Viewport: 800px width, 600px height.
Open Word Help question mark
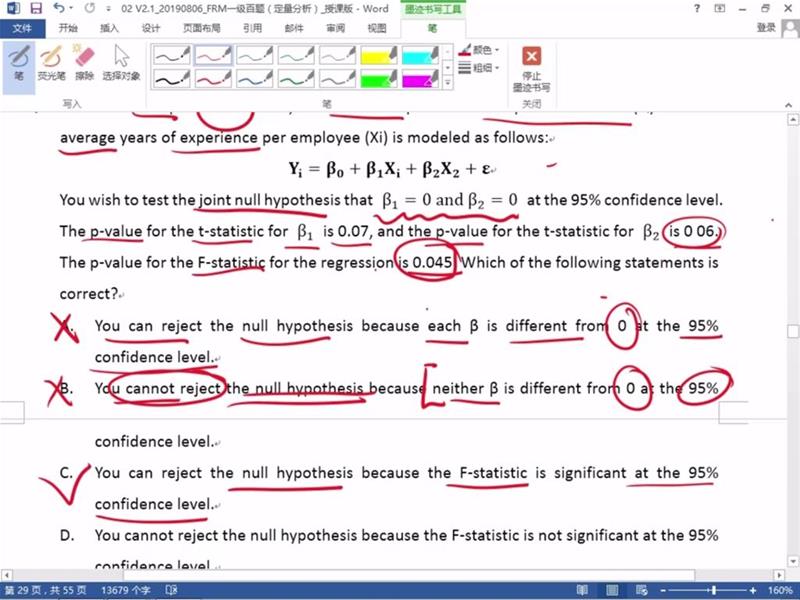click(x=697, y=8)
